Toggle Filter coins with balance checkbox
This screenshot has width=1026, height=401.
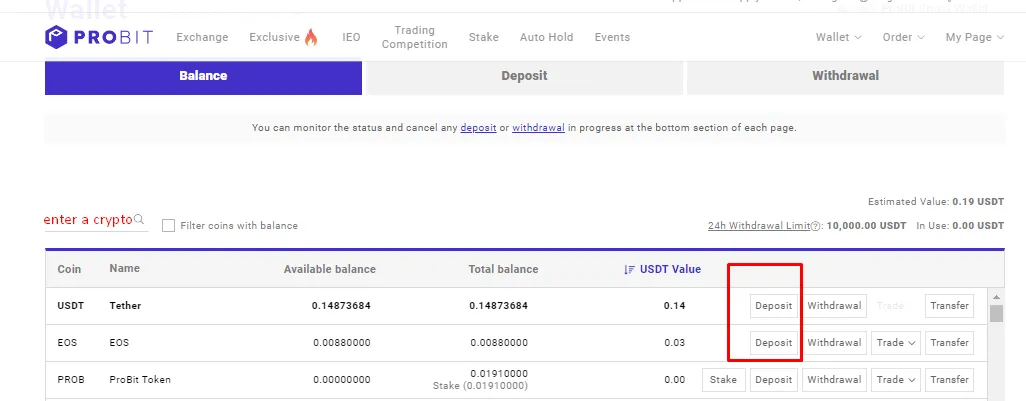(x=168, y=226)
